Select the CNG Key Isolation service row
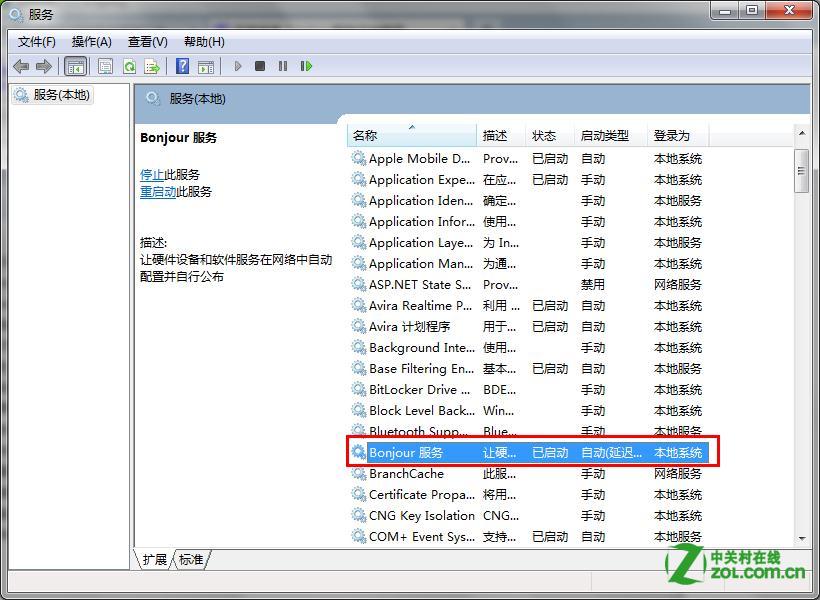820x600 pixels. [x=528, y=515]
